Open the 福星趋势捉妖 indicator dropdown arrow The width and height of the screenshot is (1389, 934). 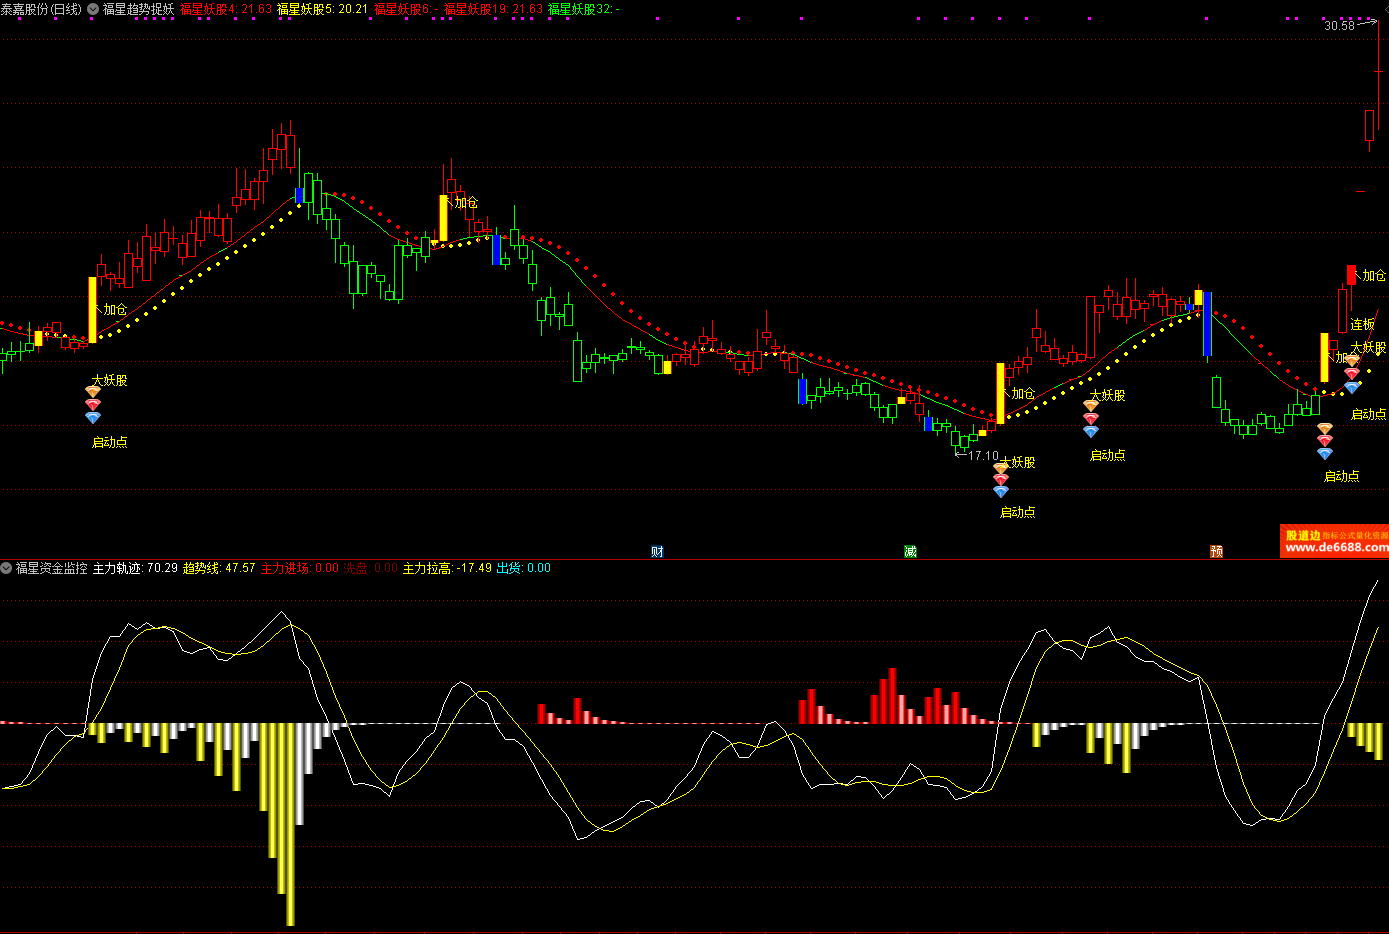(x=92, y=9)
